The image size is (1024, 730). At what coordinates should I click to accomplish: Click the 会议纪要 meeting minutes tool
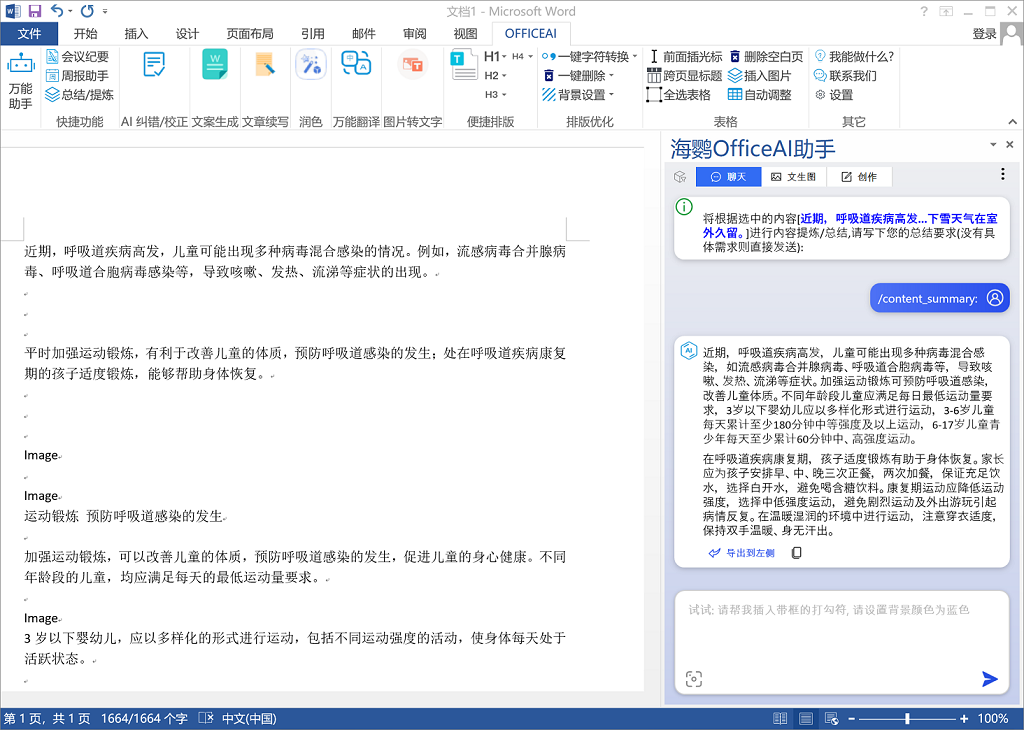point(78,57)
